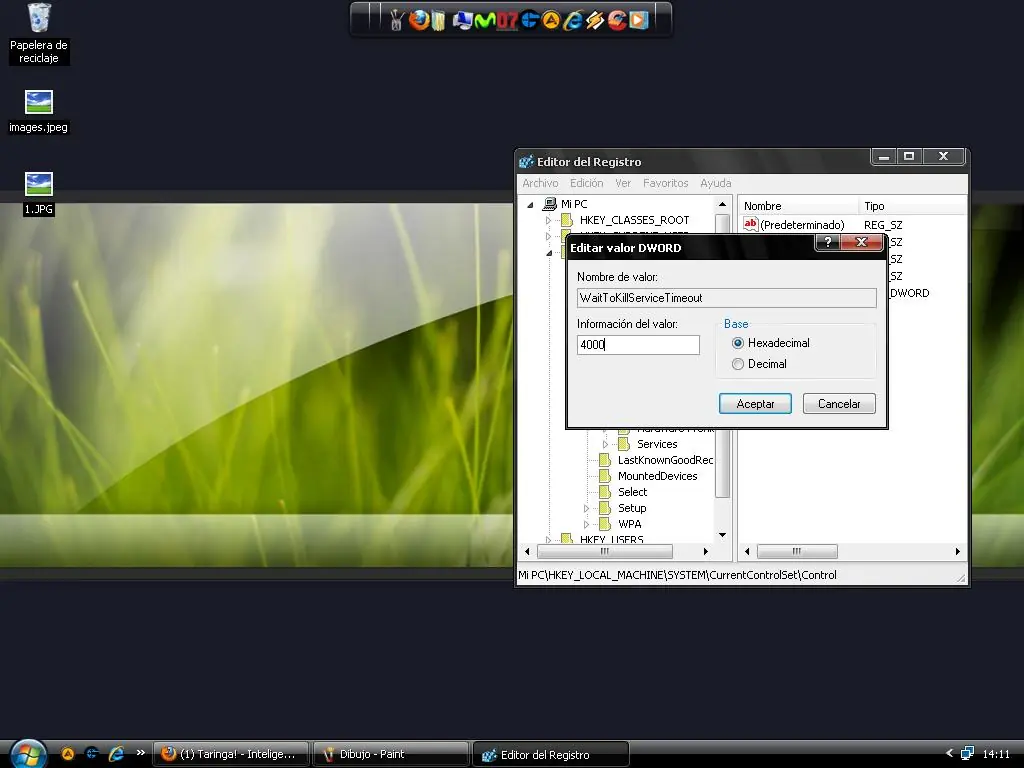
Task: Open the Ayuda menu
Action: 716,183
